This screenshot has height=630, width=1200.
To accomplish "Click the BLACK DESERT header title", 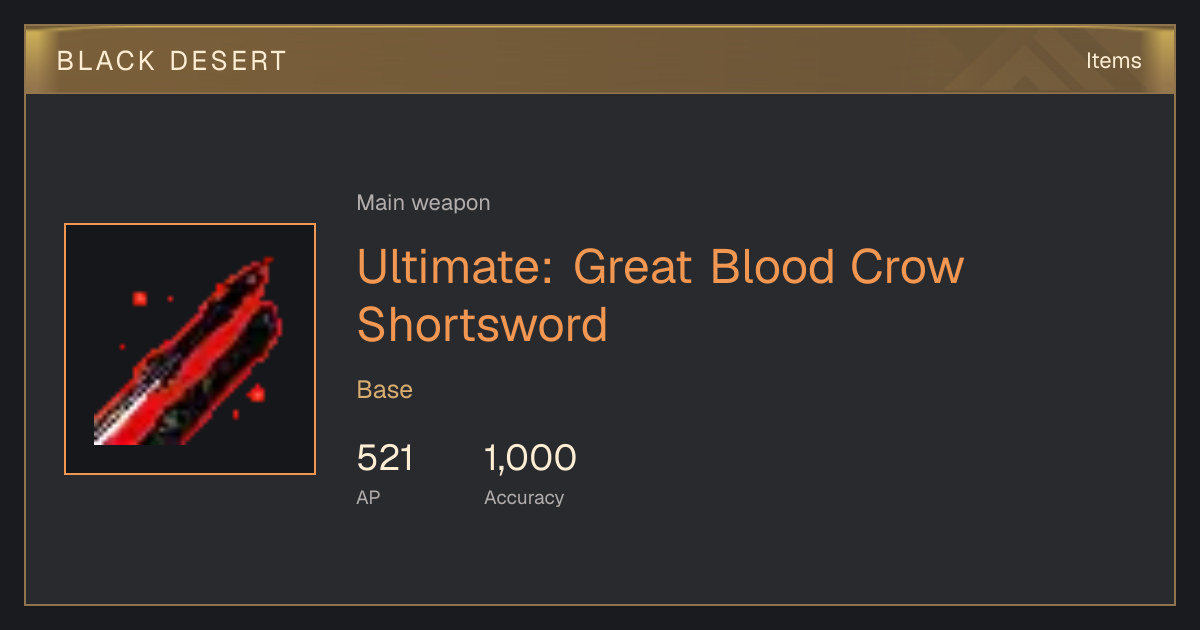I will point(172,61).
